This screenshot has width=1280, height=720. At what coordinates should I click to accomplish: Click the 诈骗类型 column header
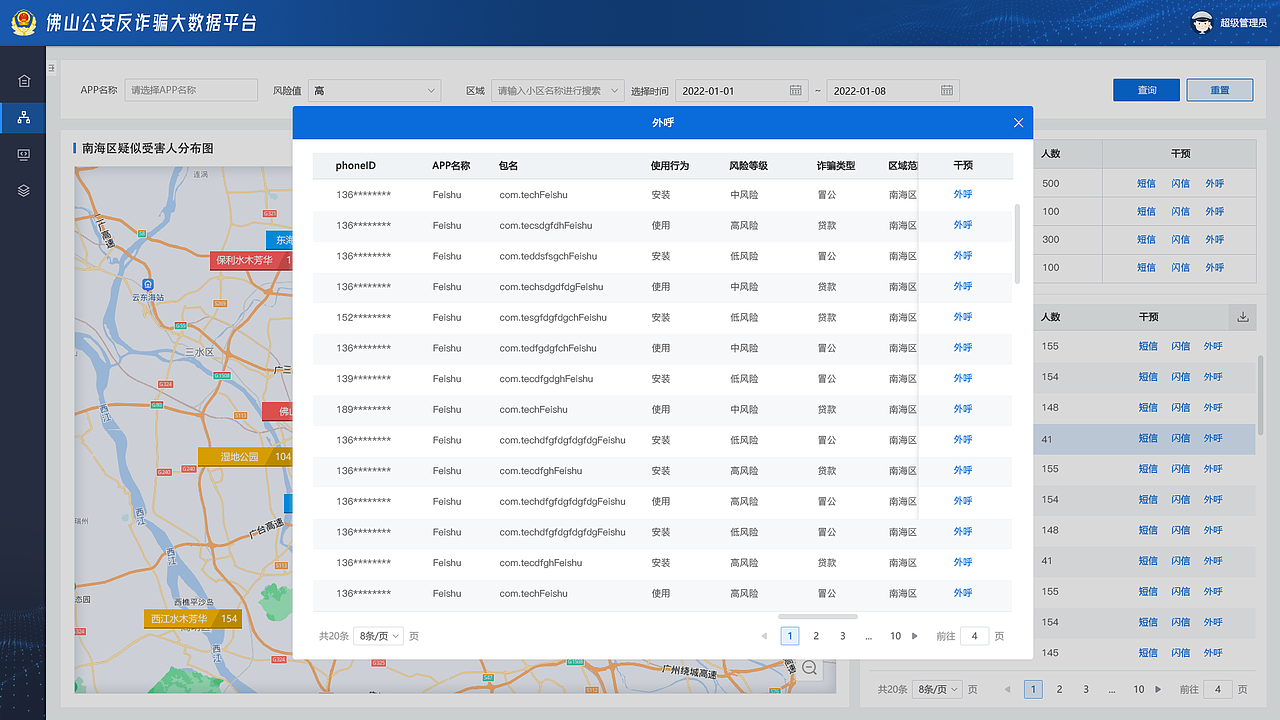pyautogui.click(x=836, y=166)
